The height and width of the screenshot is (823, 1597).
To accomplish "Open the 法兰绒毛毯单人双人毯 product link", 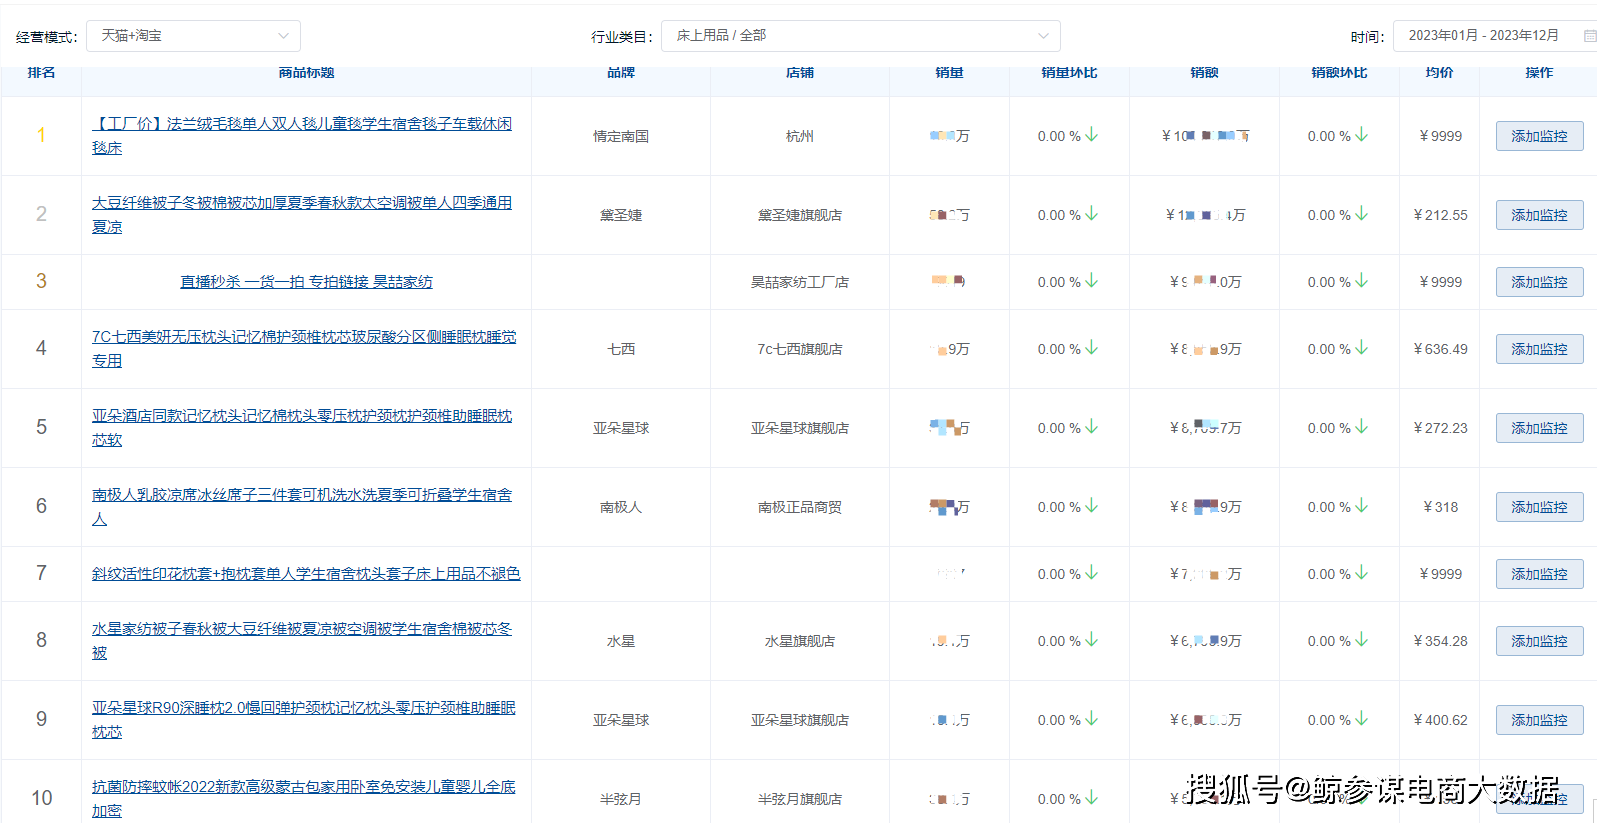I will 302,136.
